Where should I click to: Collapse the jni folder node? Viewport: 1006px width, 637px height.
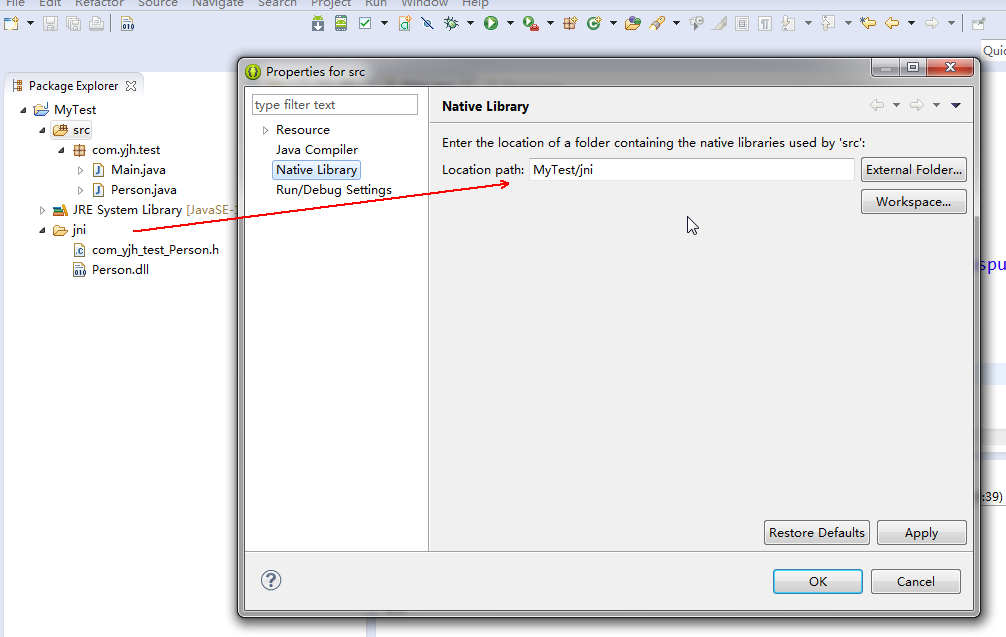[x=42, y=230]
